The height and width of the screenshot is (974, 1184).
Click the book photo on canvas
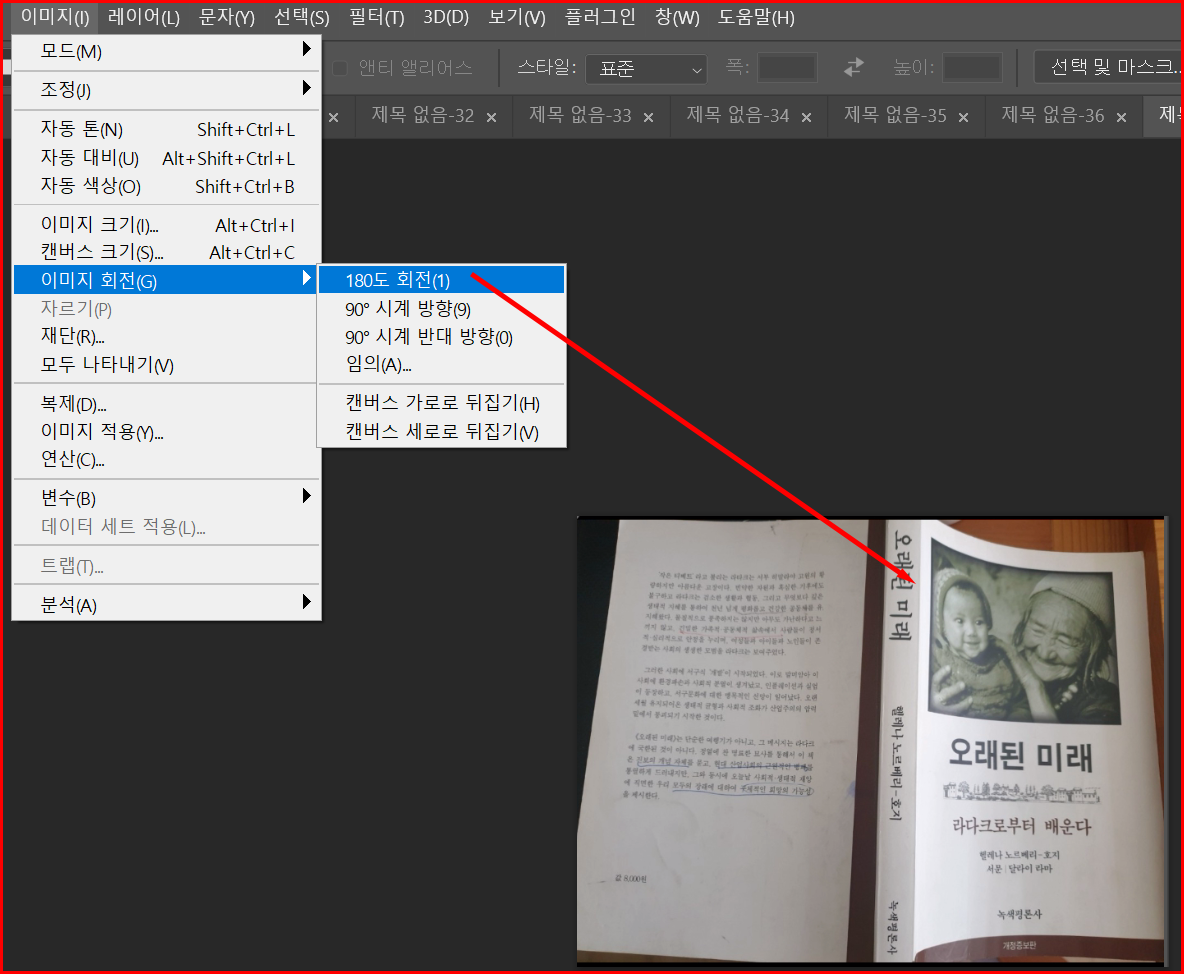point(871,741)
